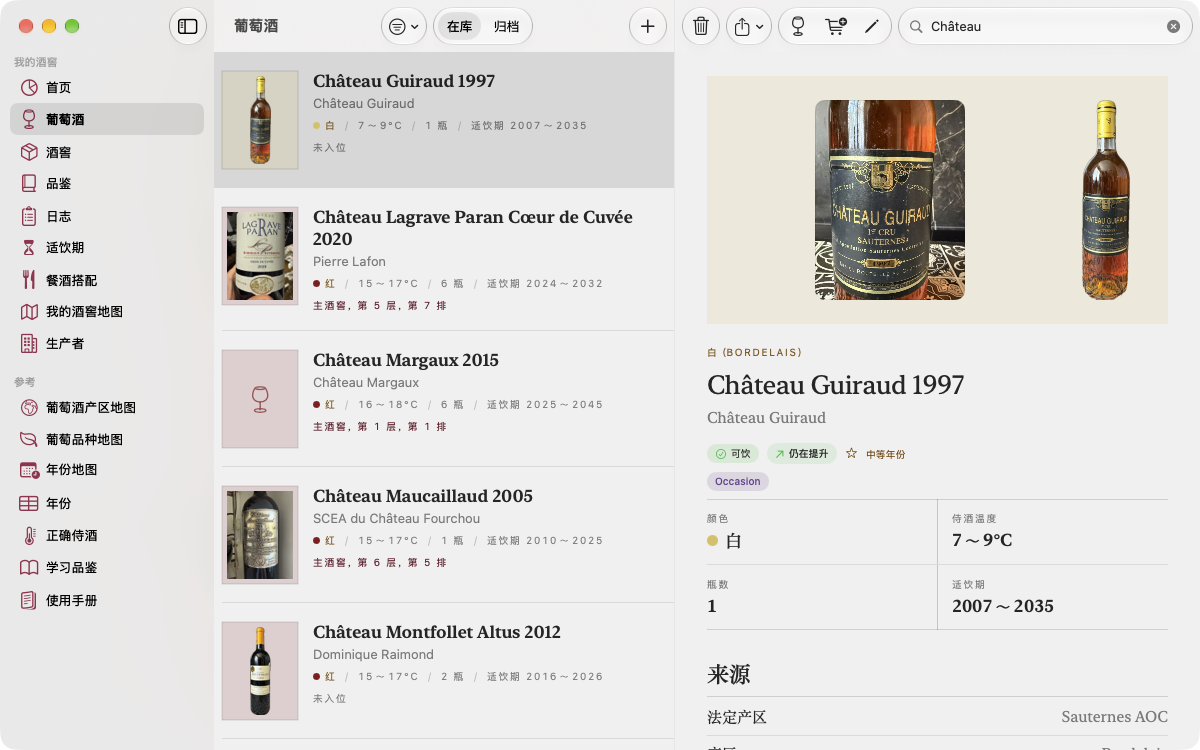Open 餐酒搭配 in the sidebar
The width and height of the screenshot is (1200, 750).
tap(107, 280)
